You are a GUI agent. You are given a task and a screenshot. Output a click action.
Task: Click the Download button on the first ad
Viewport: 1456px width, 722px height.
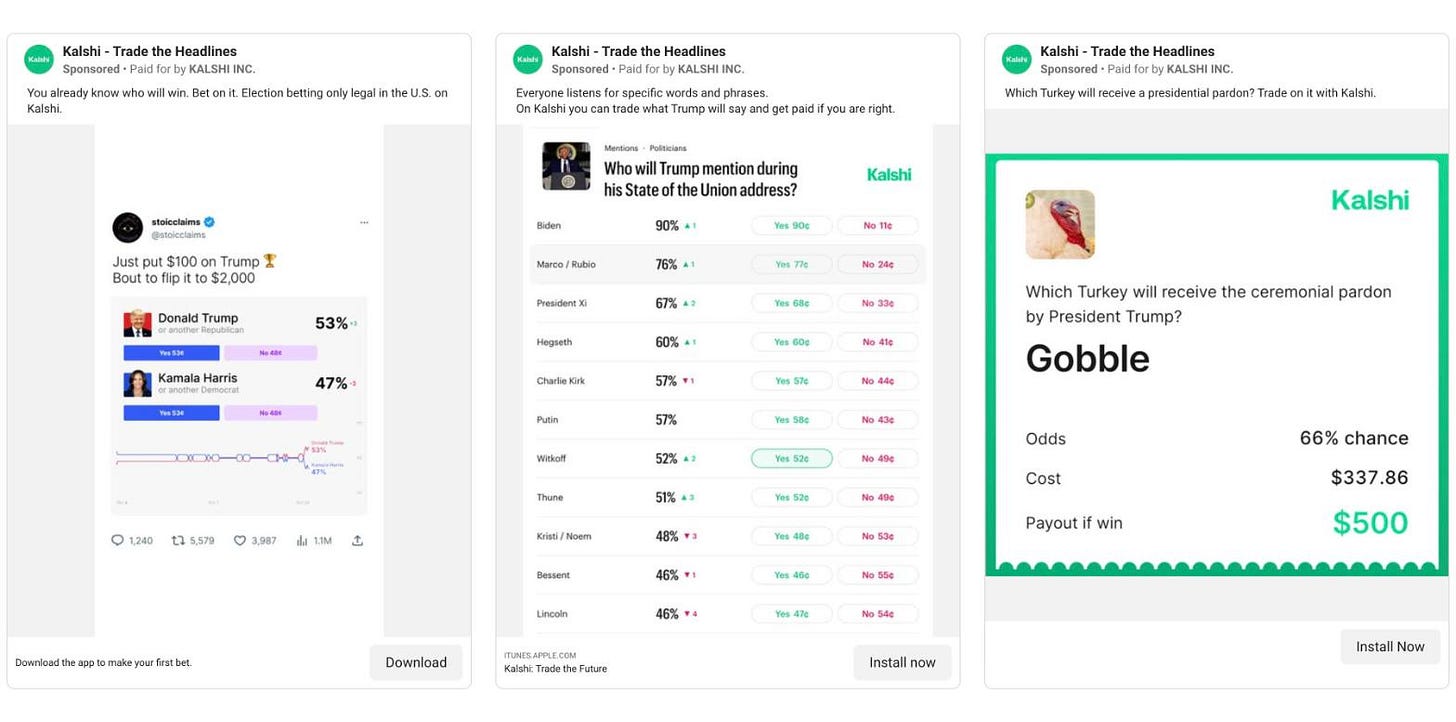click(x=416, y=662)
